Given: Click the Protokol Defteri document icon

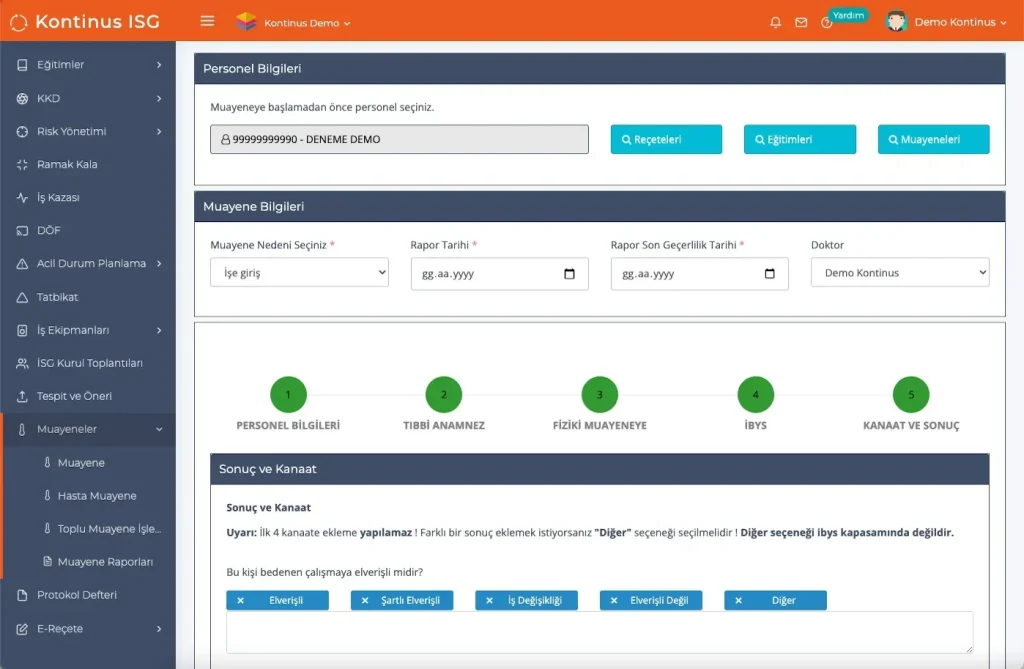Looking at the screenshot, I should coord(22,595).
